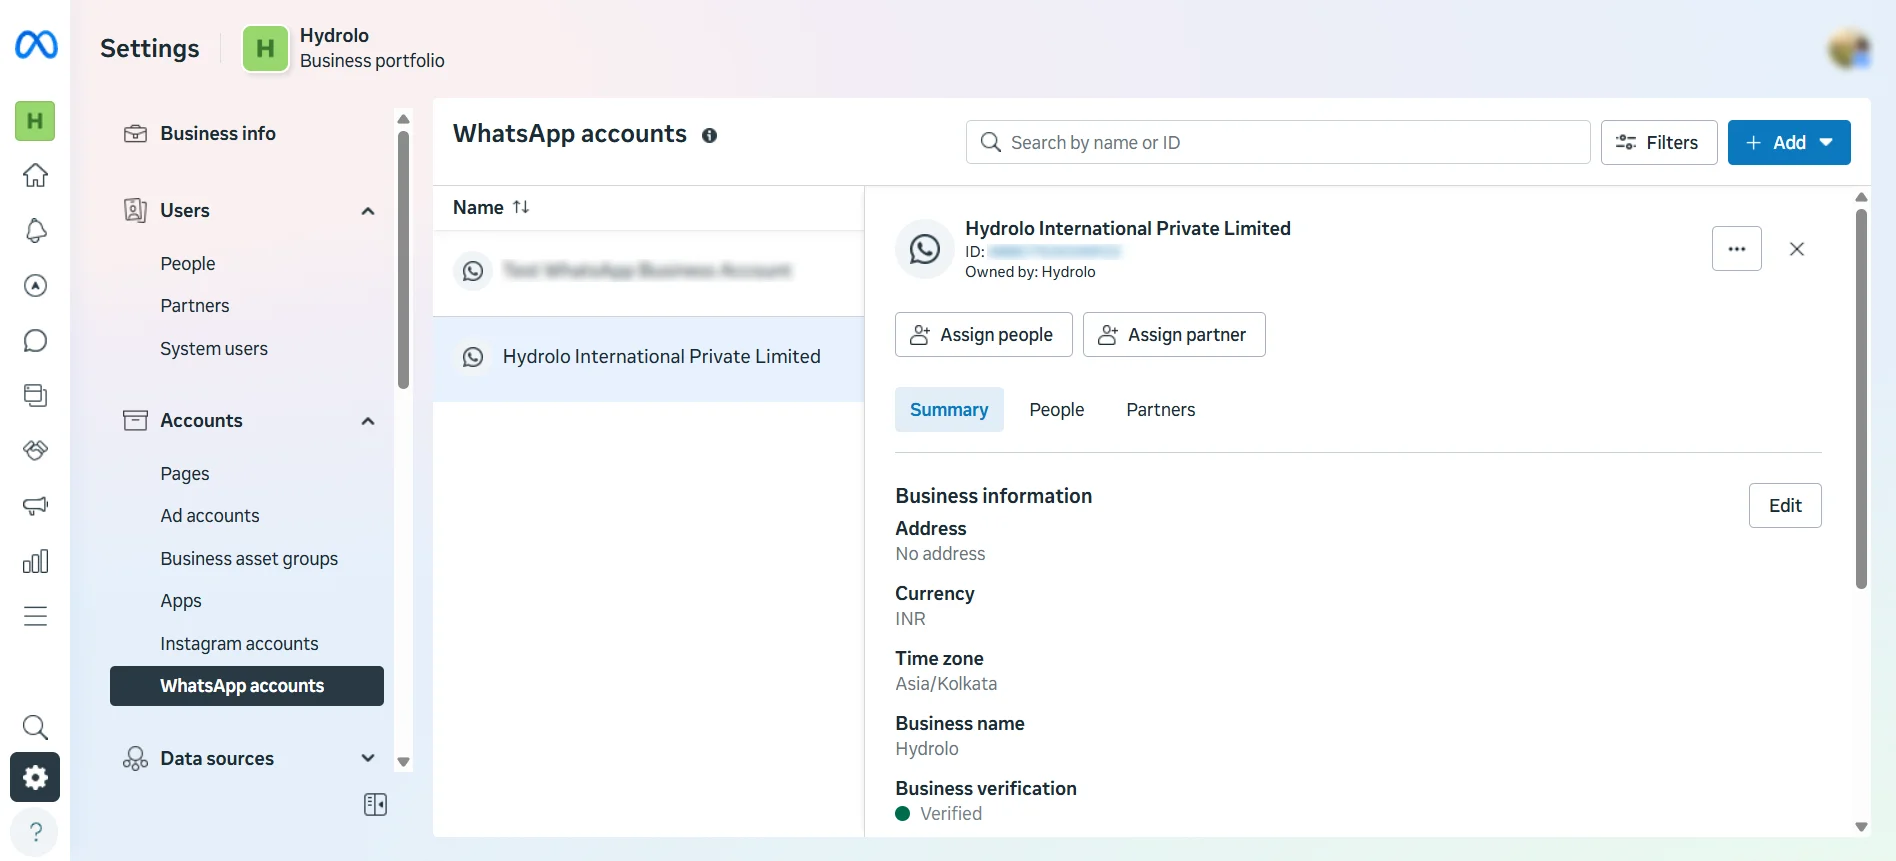Collapse the Users section
The image size is (1896, 861).
pyautogui.click(x=368, y=211)
